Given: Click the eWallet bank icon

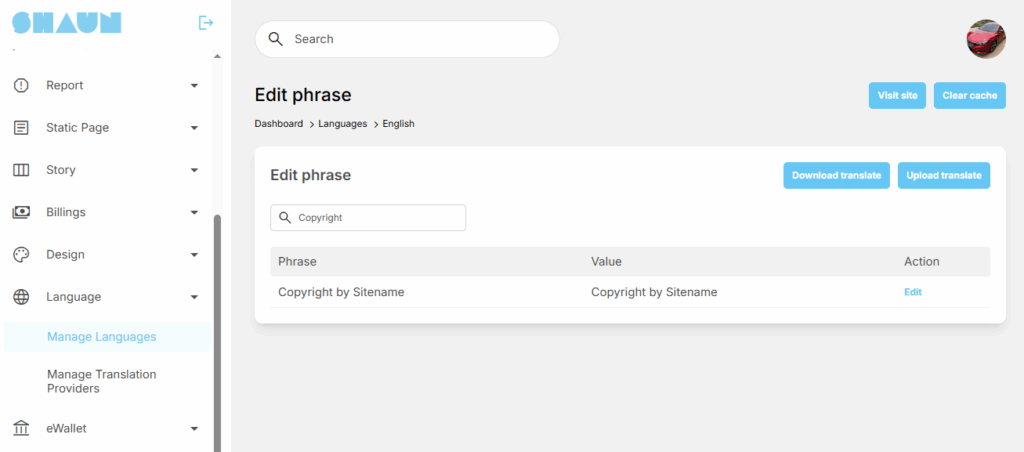Looking at the screenshot, I should [21, 429].
